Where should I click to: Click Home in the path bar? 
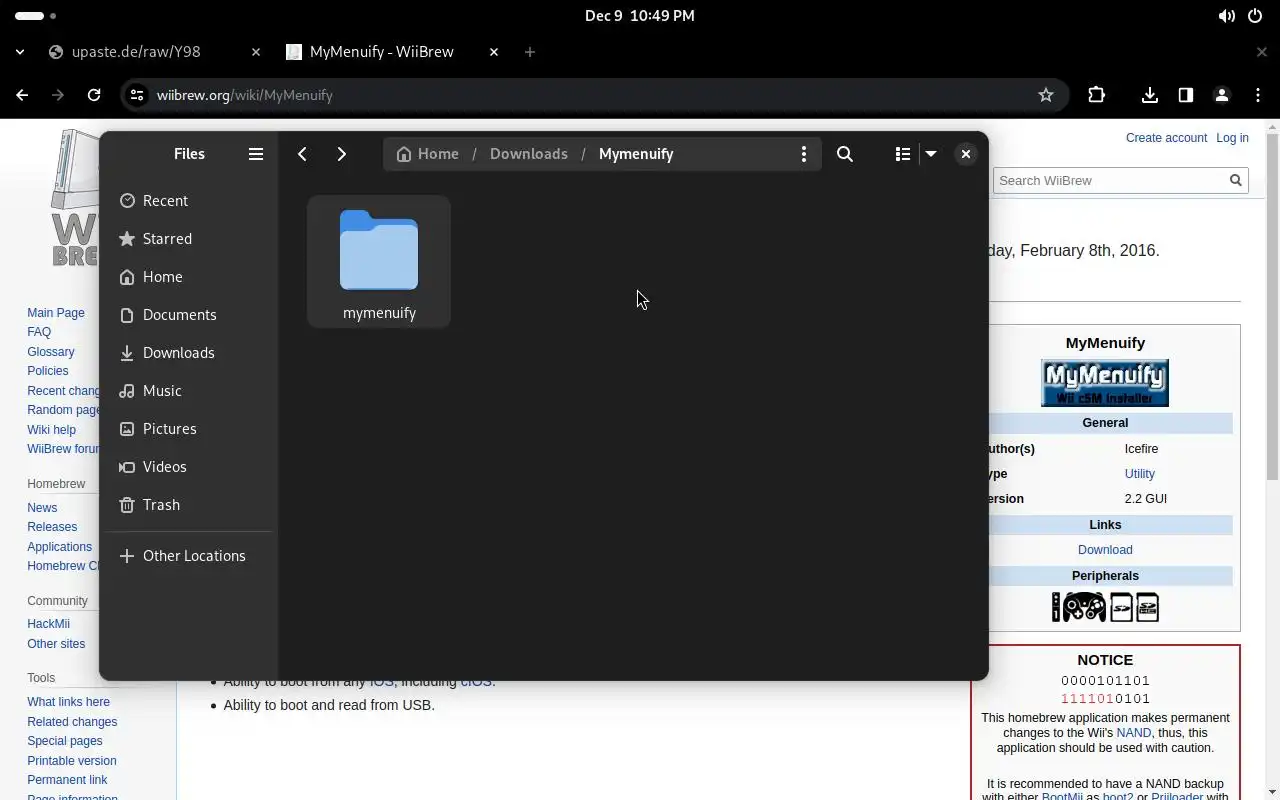[428, 154]
